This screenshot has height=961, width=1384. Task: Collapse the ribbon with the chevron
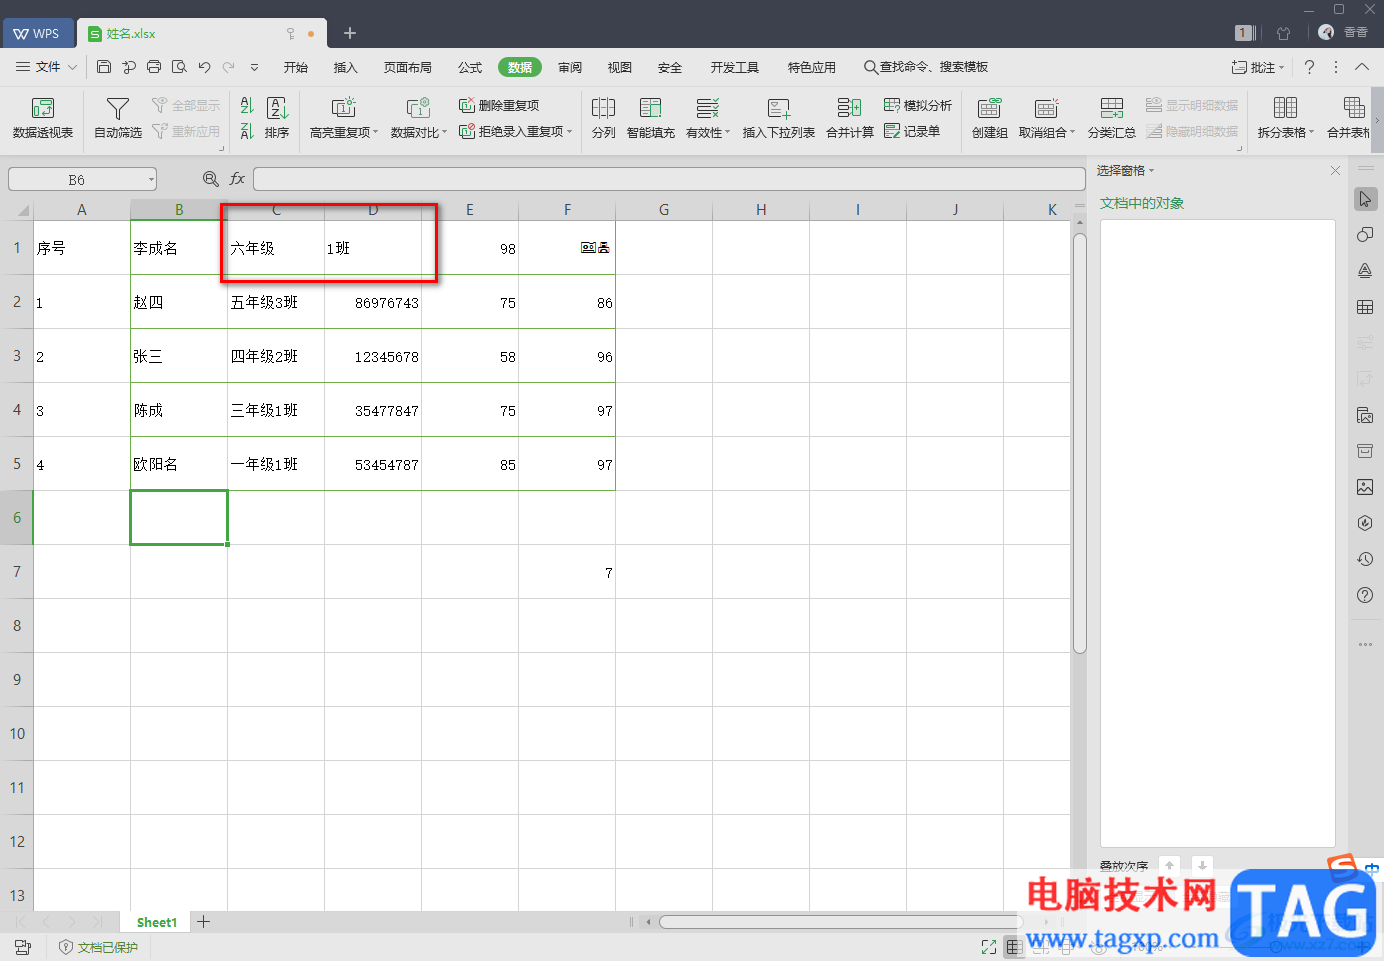pyautogui.click(x=1361, y=67)
